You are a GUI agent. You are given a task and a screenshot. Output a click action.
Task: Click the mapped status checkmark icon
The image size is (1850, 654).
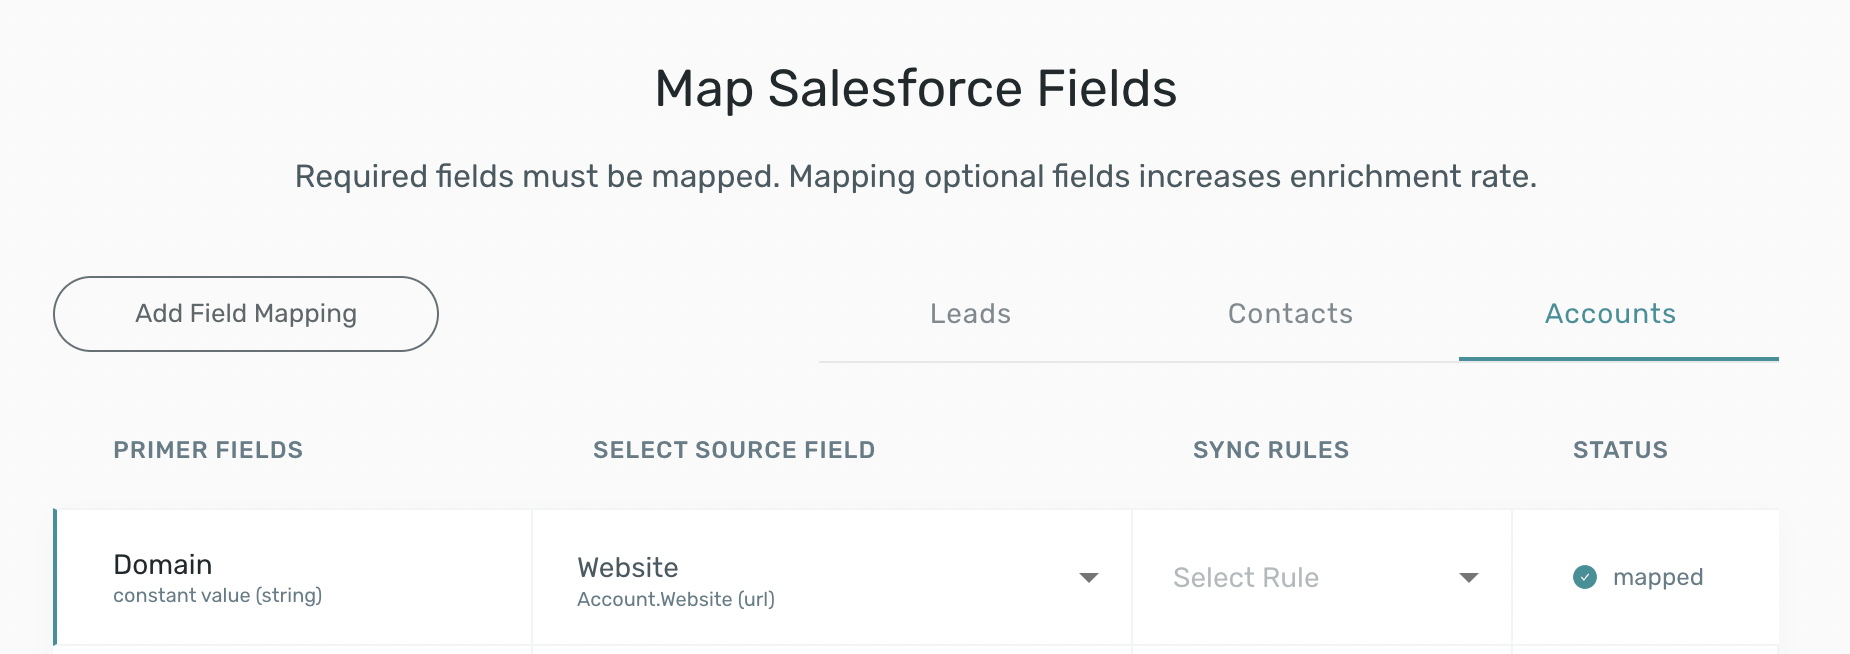(1585, 577)
